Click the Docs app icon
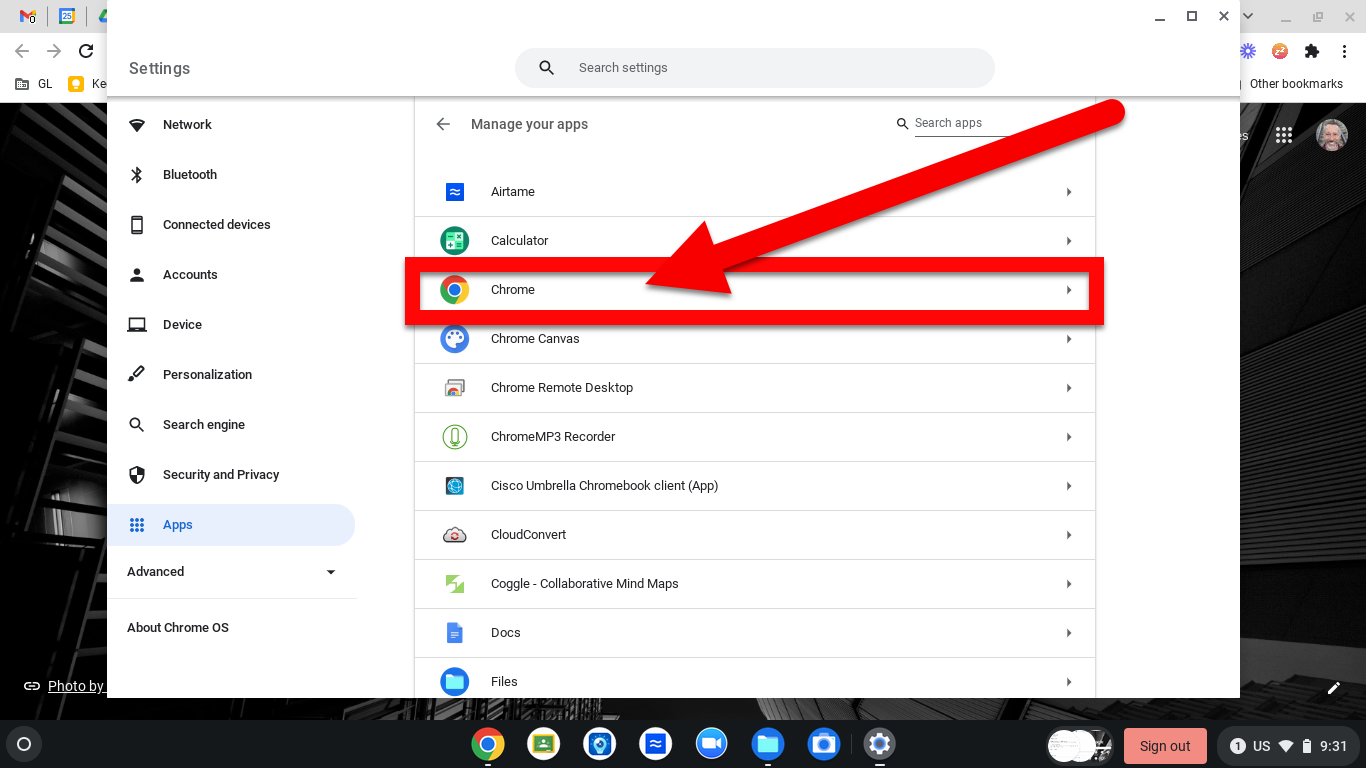The image size is (1366, 768). tap(454, 633)
